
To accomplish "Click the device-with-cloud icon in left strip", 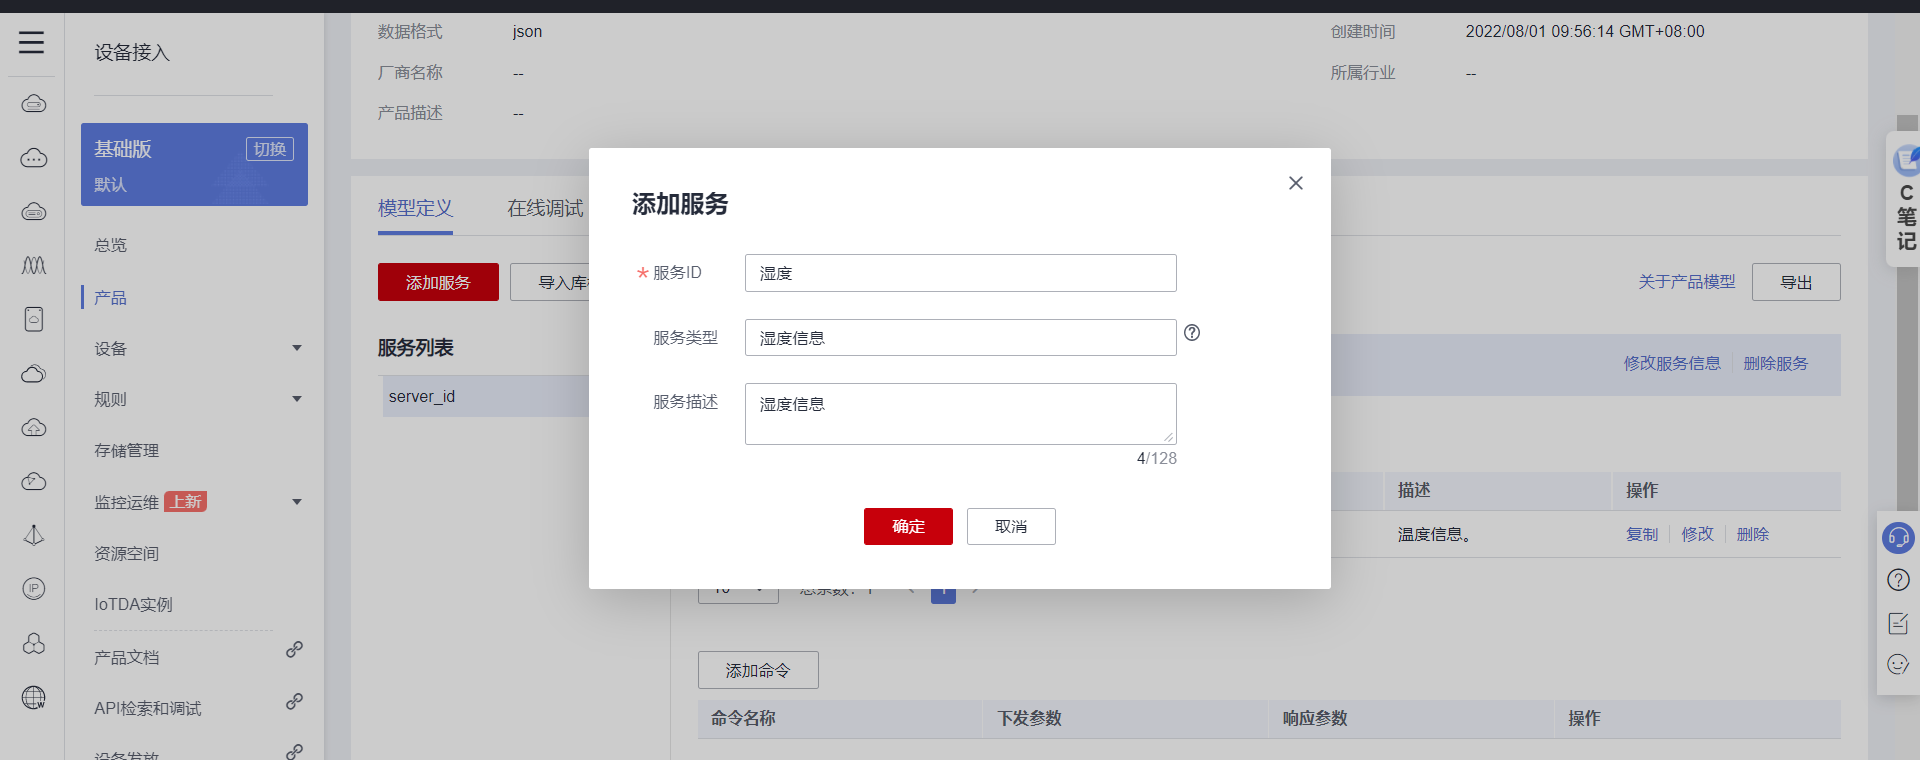I will click(34, 319).
